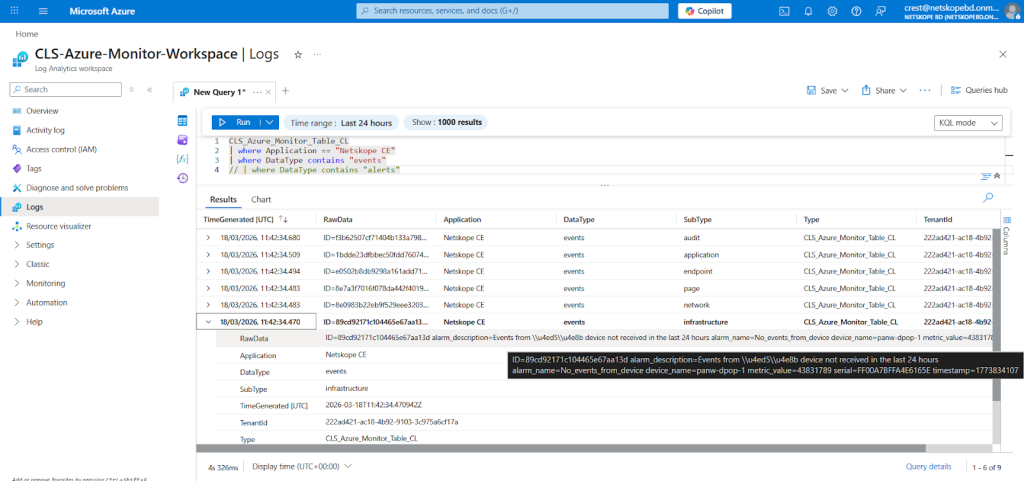The height and width of the screenshot is (481, 1024).
Task: Change the Time range Last 24 hours
Action: click(x=342, y=123)
